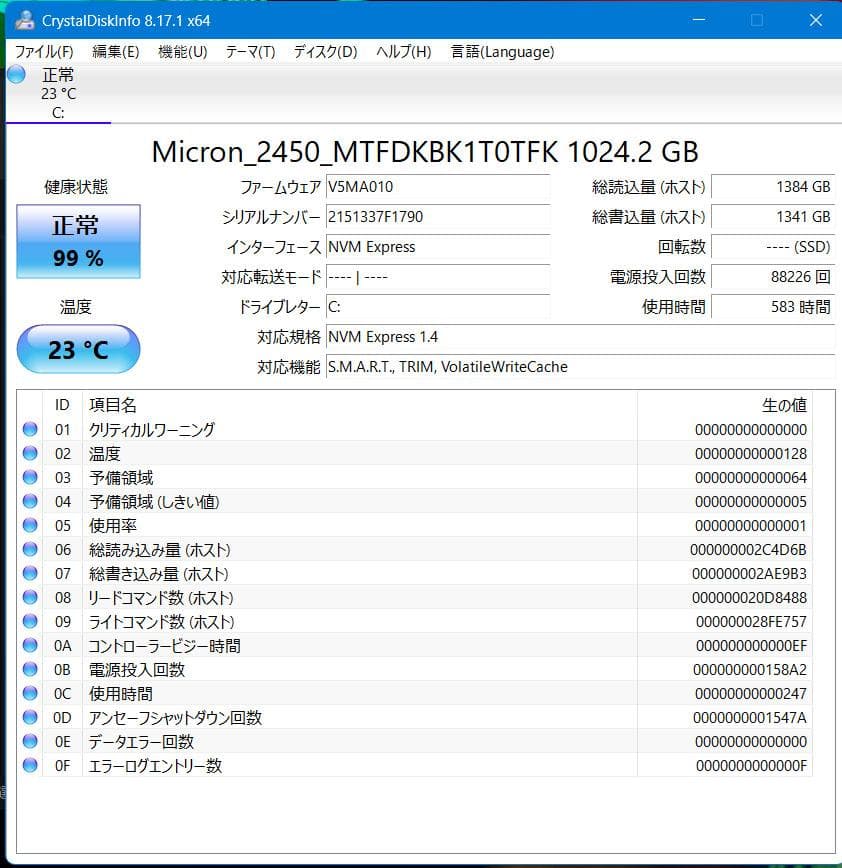The image size is (842, 868).
Task: Select the status dot for 予備領域
Action: [30, 477]
